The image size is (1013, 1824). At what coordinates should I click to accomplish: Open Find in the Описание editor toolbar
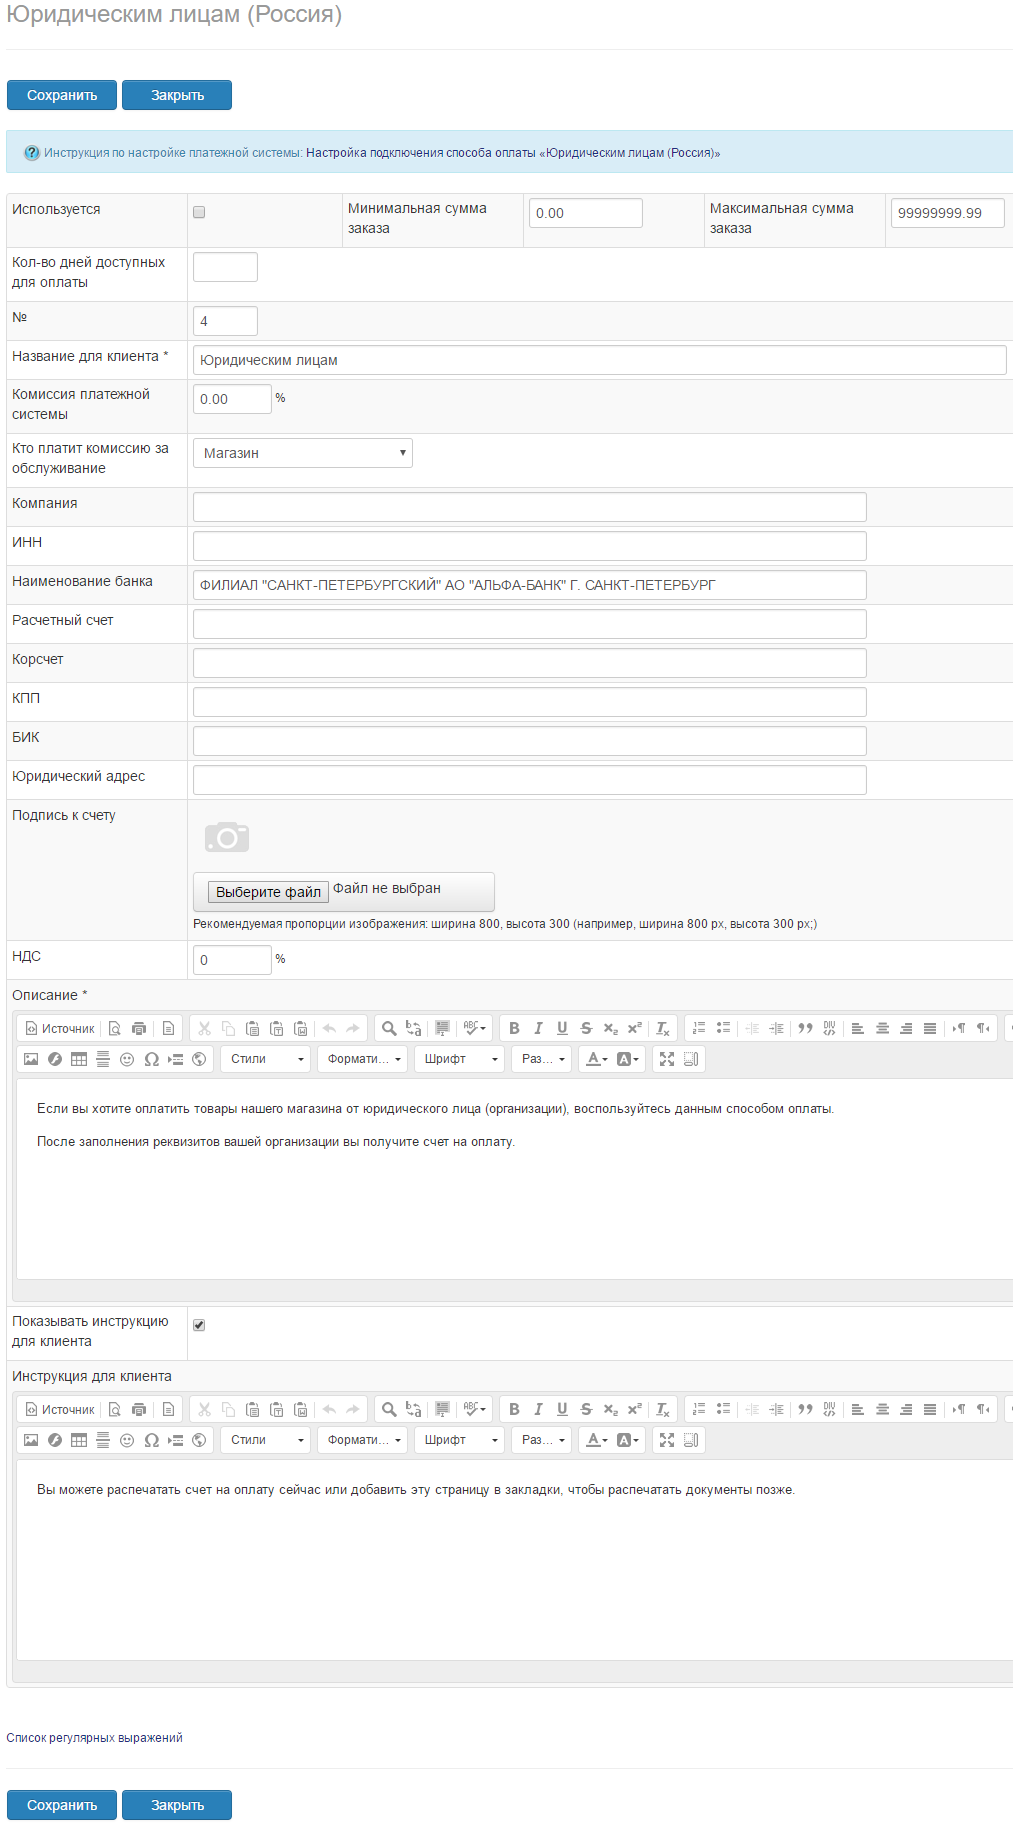click(x=389, y=1028)
